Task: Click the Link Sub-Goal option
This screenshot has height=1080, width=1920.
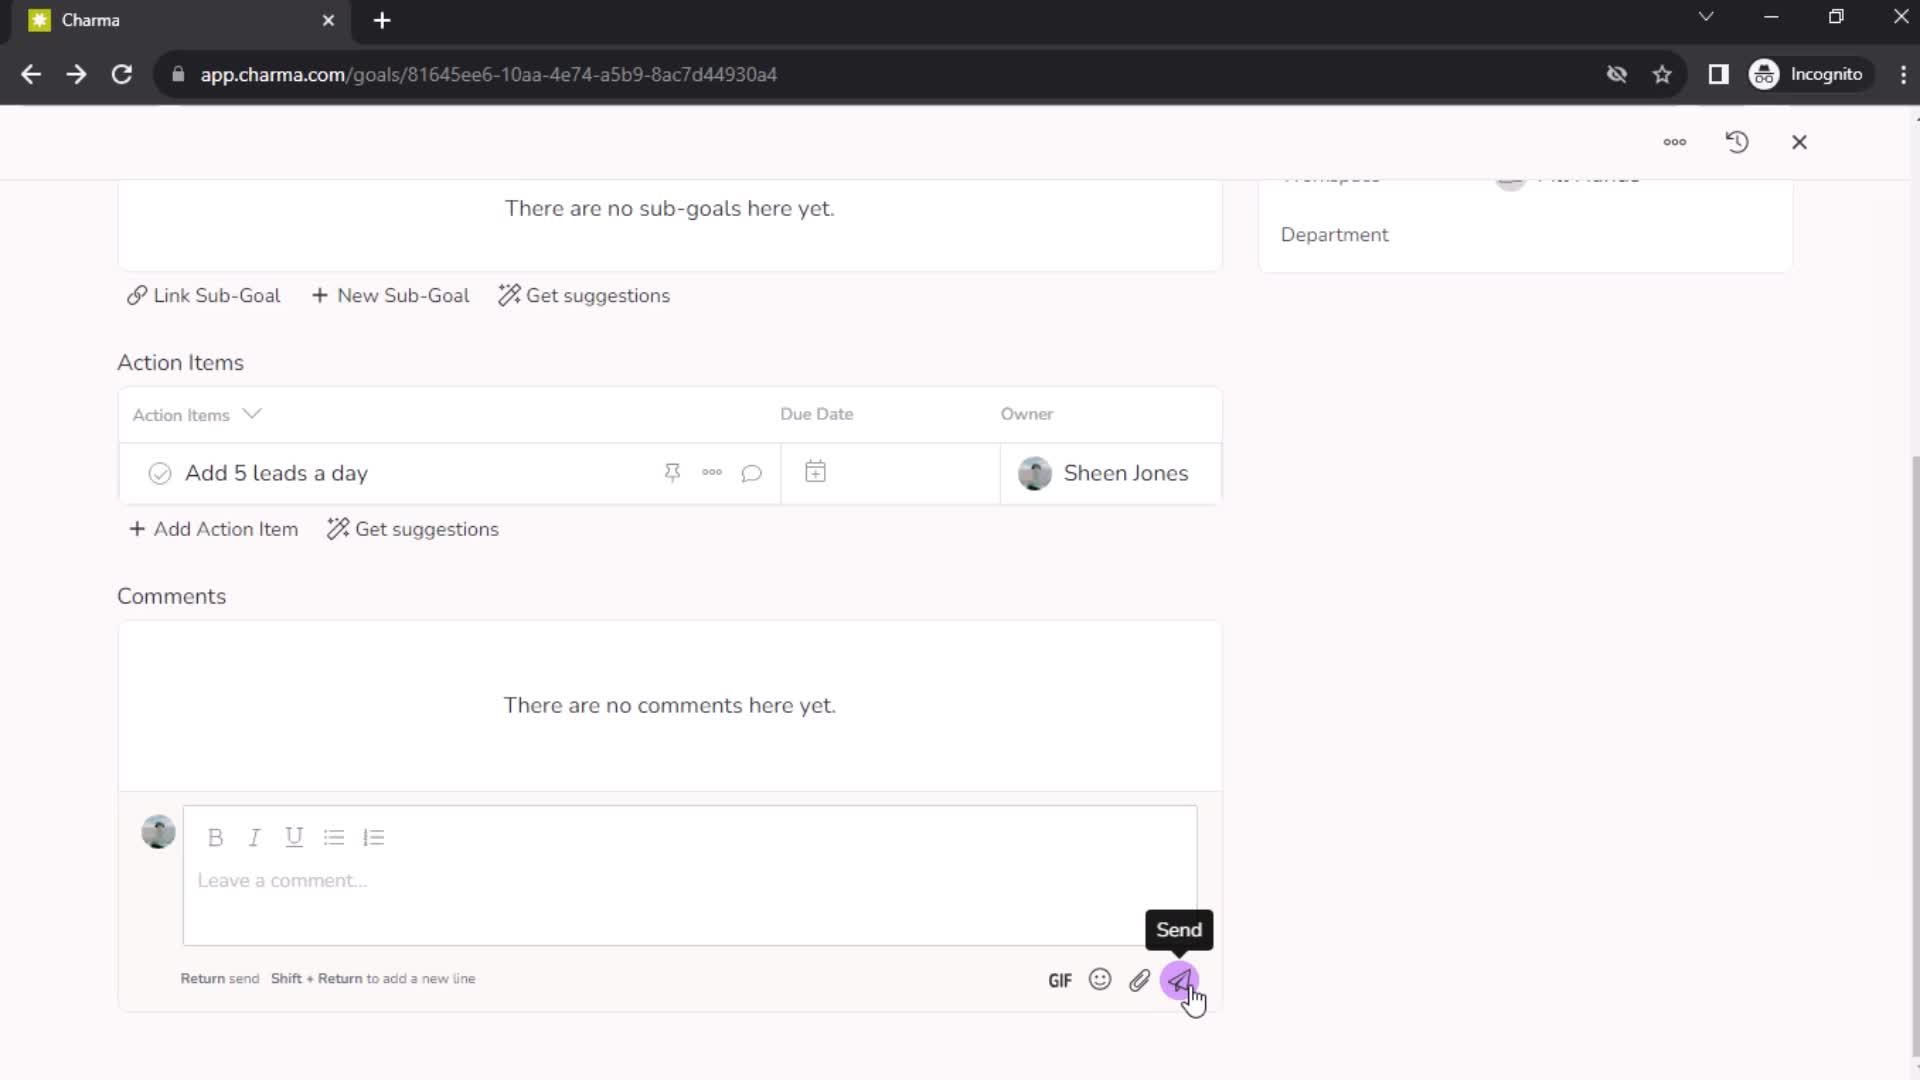Action: pyautogui.click(x=203, y=295)
